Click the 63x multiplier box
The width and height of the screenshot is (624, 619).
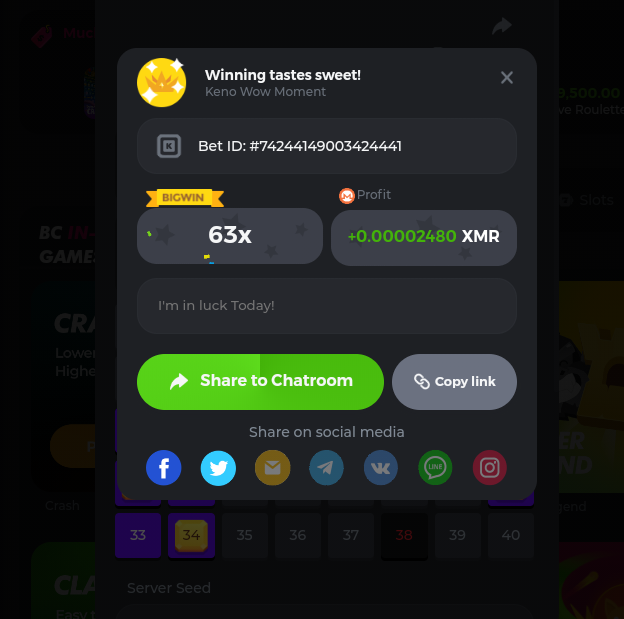tap(230, 236)
